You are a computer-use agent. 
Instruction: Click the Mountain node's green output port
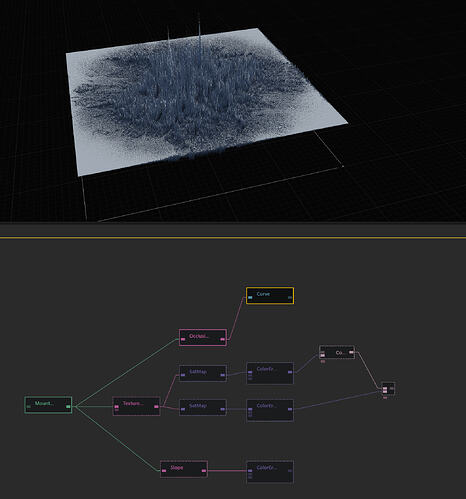tap(68, 407)
